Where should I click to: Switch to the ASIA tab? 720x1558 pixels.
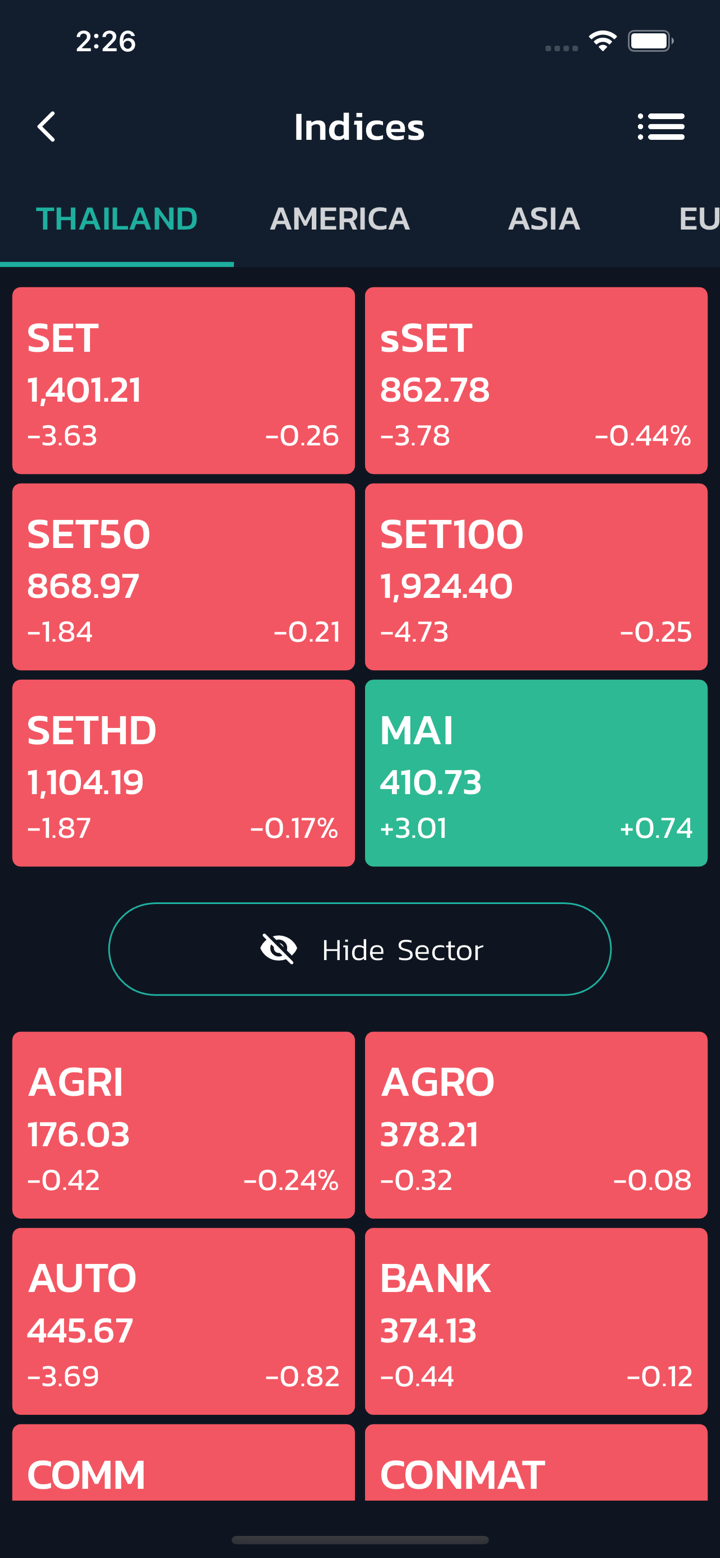(x=543, y=219)
